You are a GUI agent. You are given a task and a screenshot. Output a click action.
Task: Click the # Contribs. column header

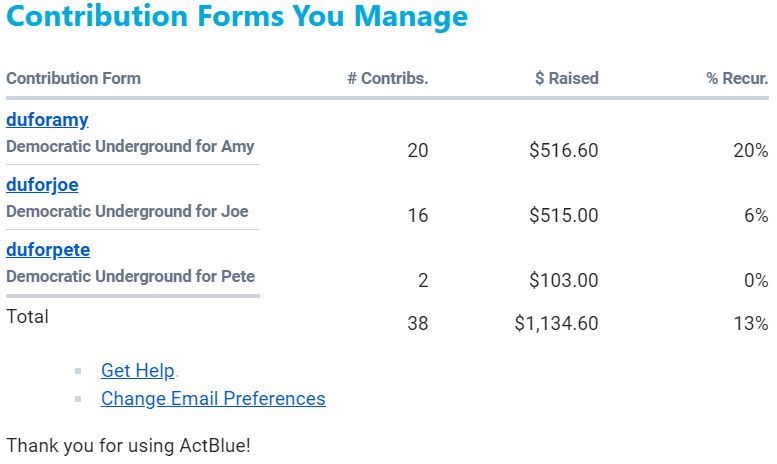[x=387, y=78]
